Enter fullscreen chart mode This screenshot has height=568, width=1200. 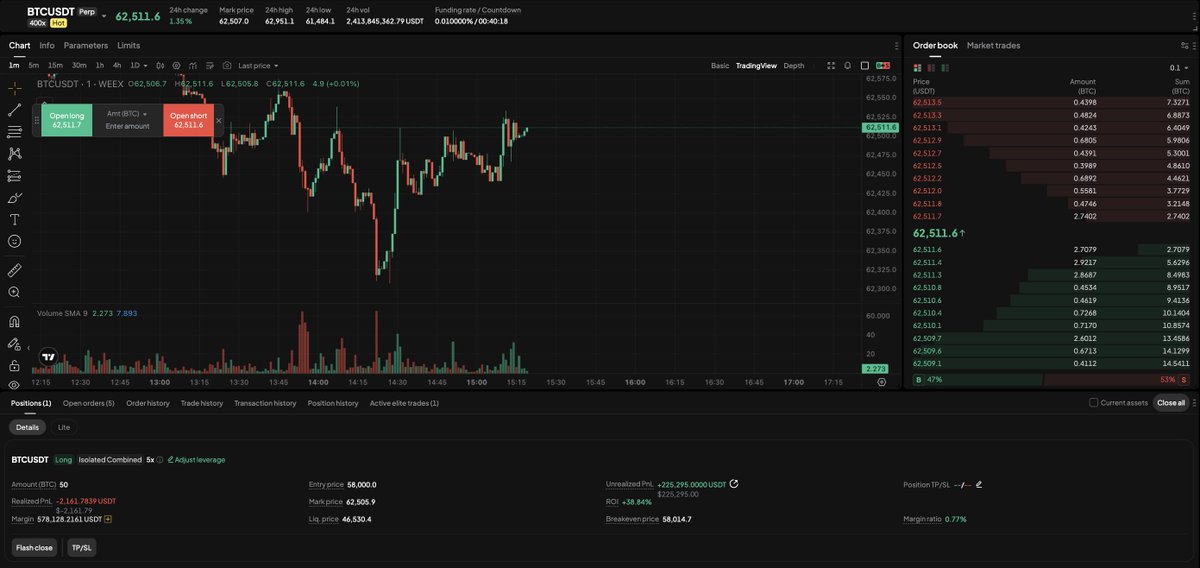click(831, 65)
